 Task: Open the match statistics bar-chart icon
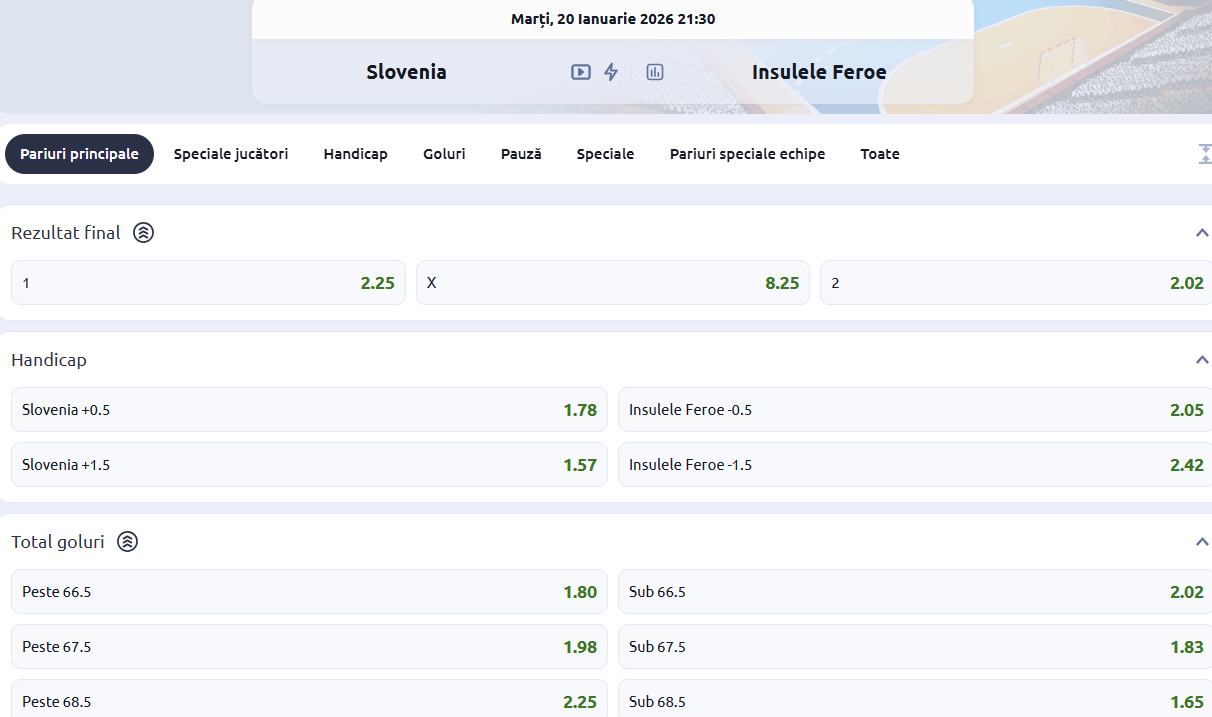coord(654,71)
